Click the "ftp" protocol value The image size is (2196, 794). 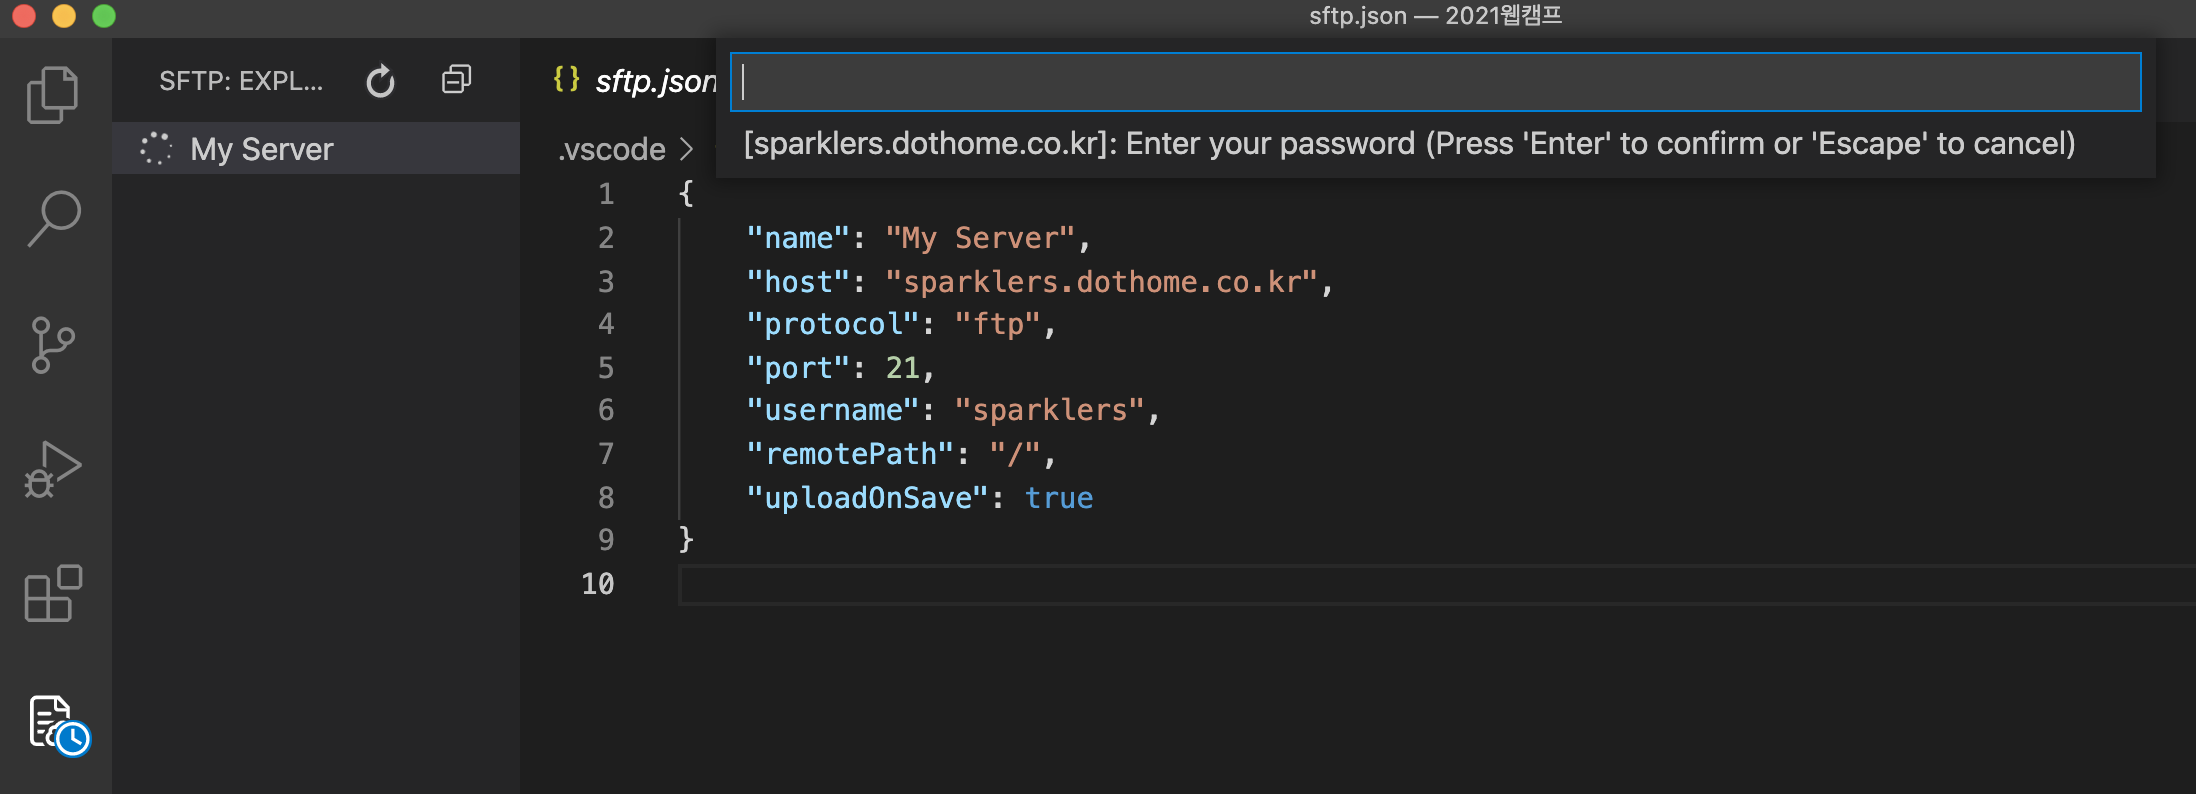pyautogui.click(x=998, y=324)
